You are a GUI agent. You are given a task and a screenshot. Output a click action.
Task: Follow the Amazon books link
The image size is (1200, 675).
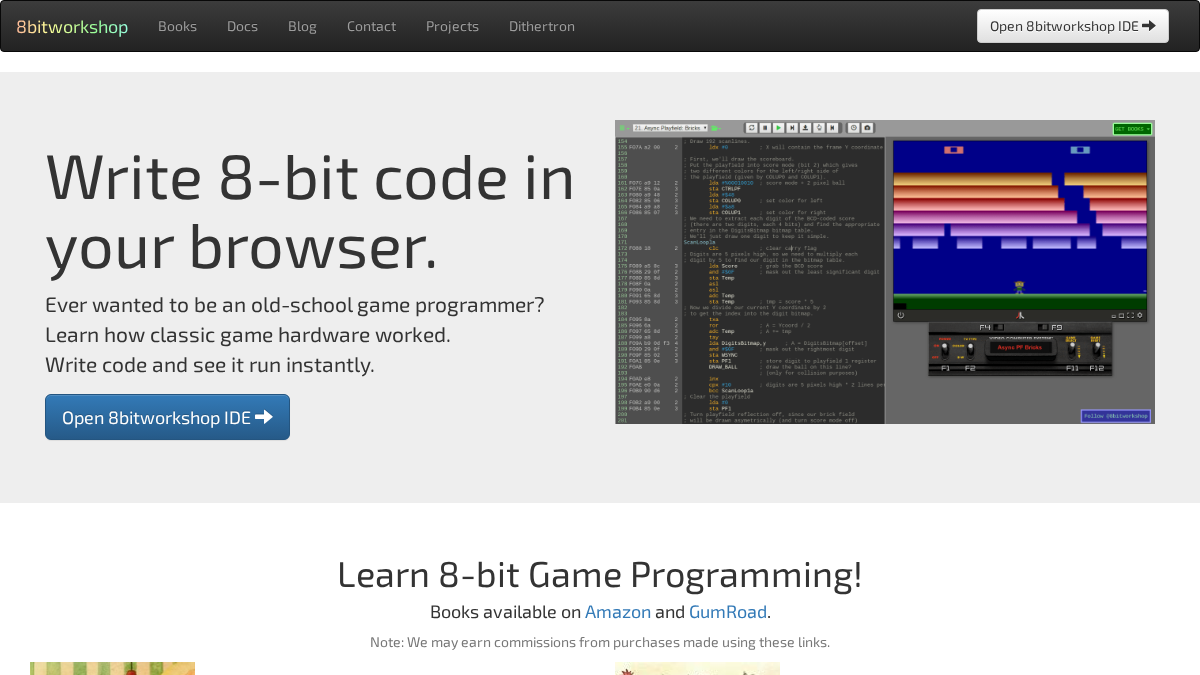click(x=618, y=612)
